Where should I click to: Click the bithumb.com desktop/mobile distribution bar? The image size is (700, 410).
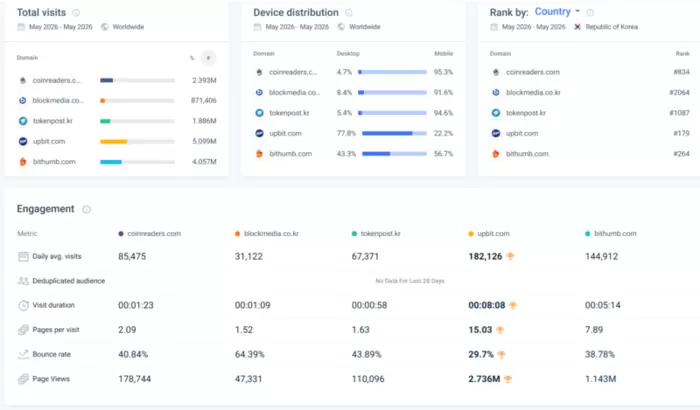pyautogui.click(x=394, y=154)
